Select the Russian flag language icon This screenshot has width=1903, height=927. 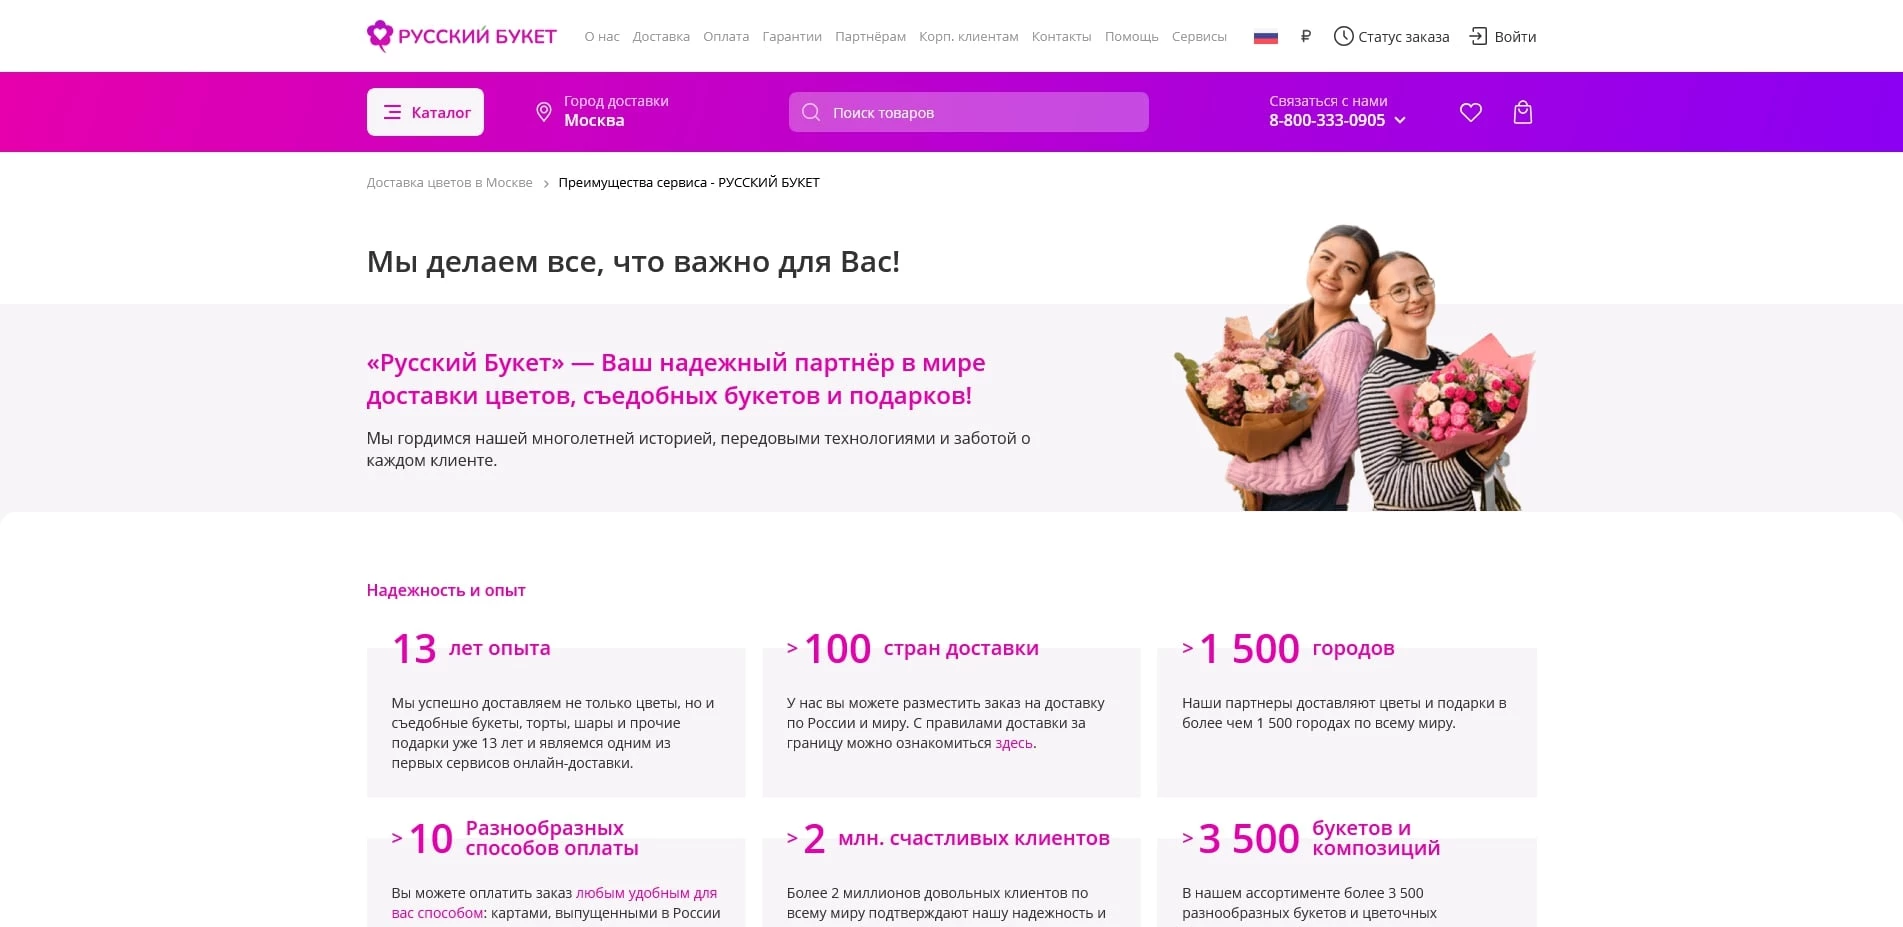(x=1266, y=37)
